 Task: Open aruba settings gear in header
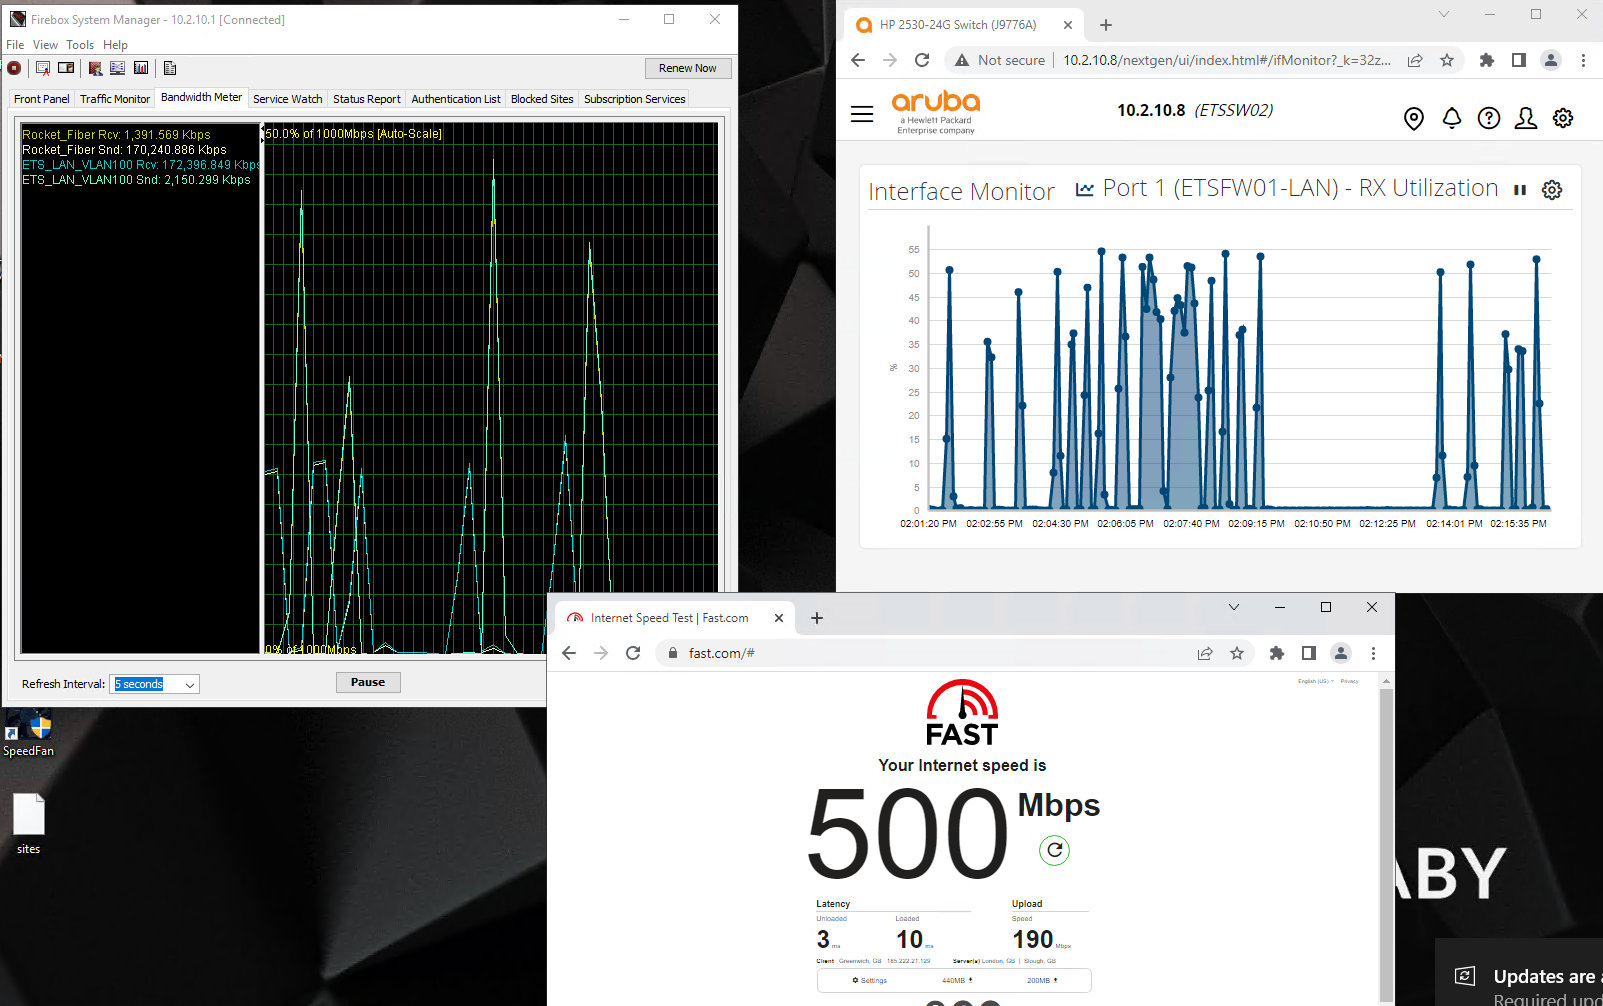click(x=1563, y=118)
